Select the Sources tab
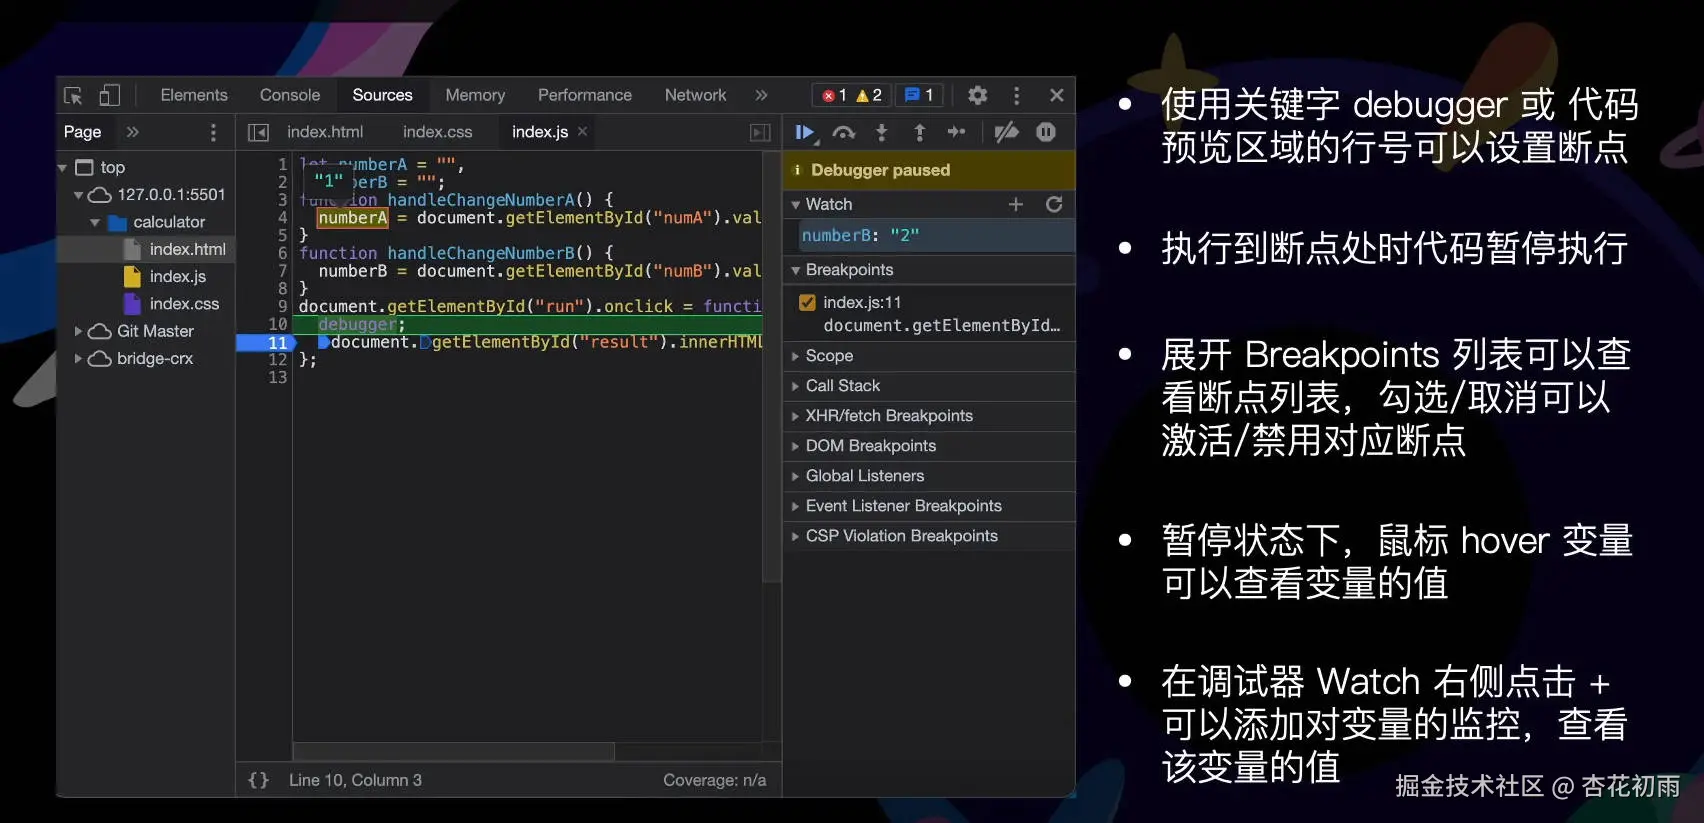This screenshot has width=1704, height=823. (x=382, y=95)
